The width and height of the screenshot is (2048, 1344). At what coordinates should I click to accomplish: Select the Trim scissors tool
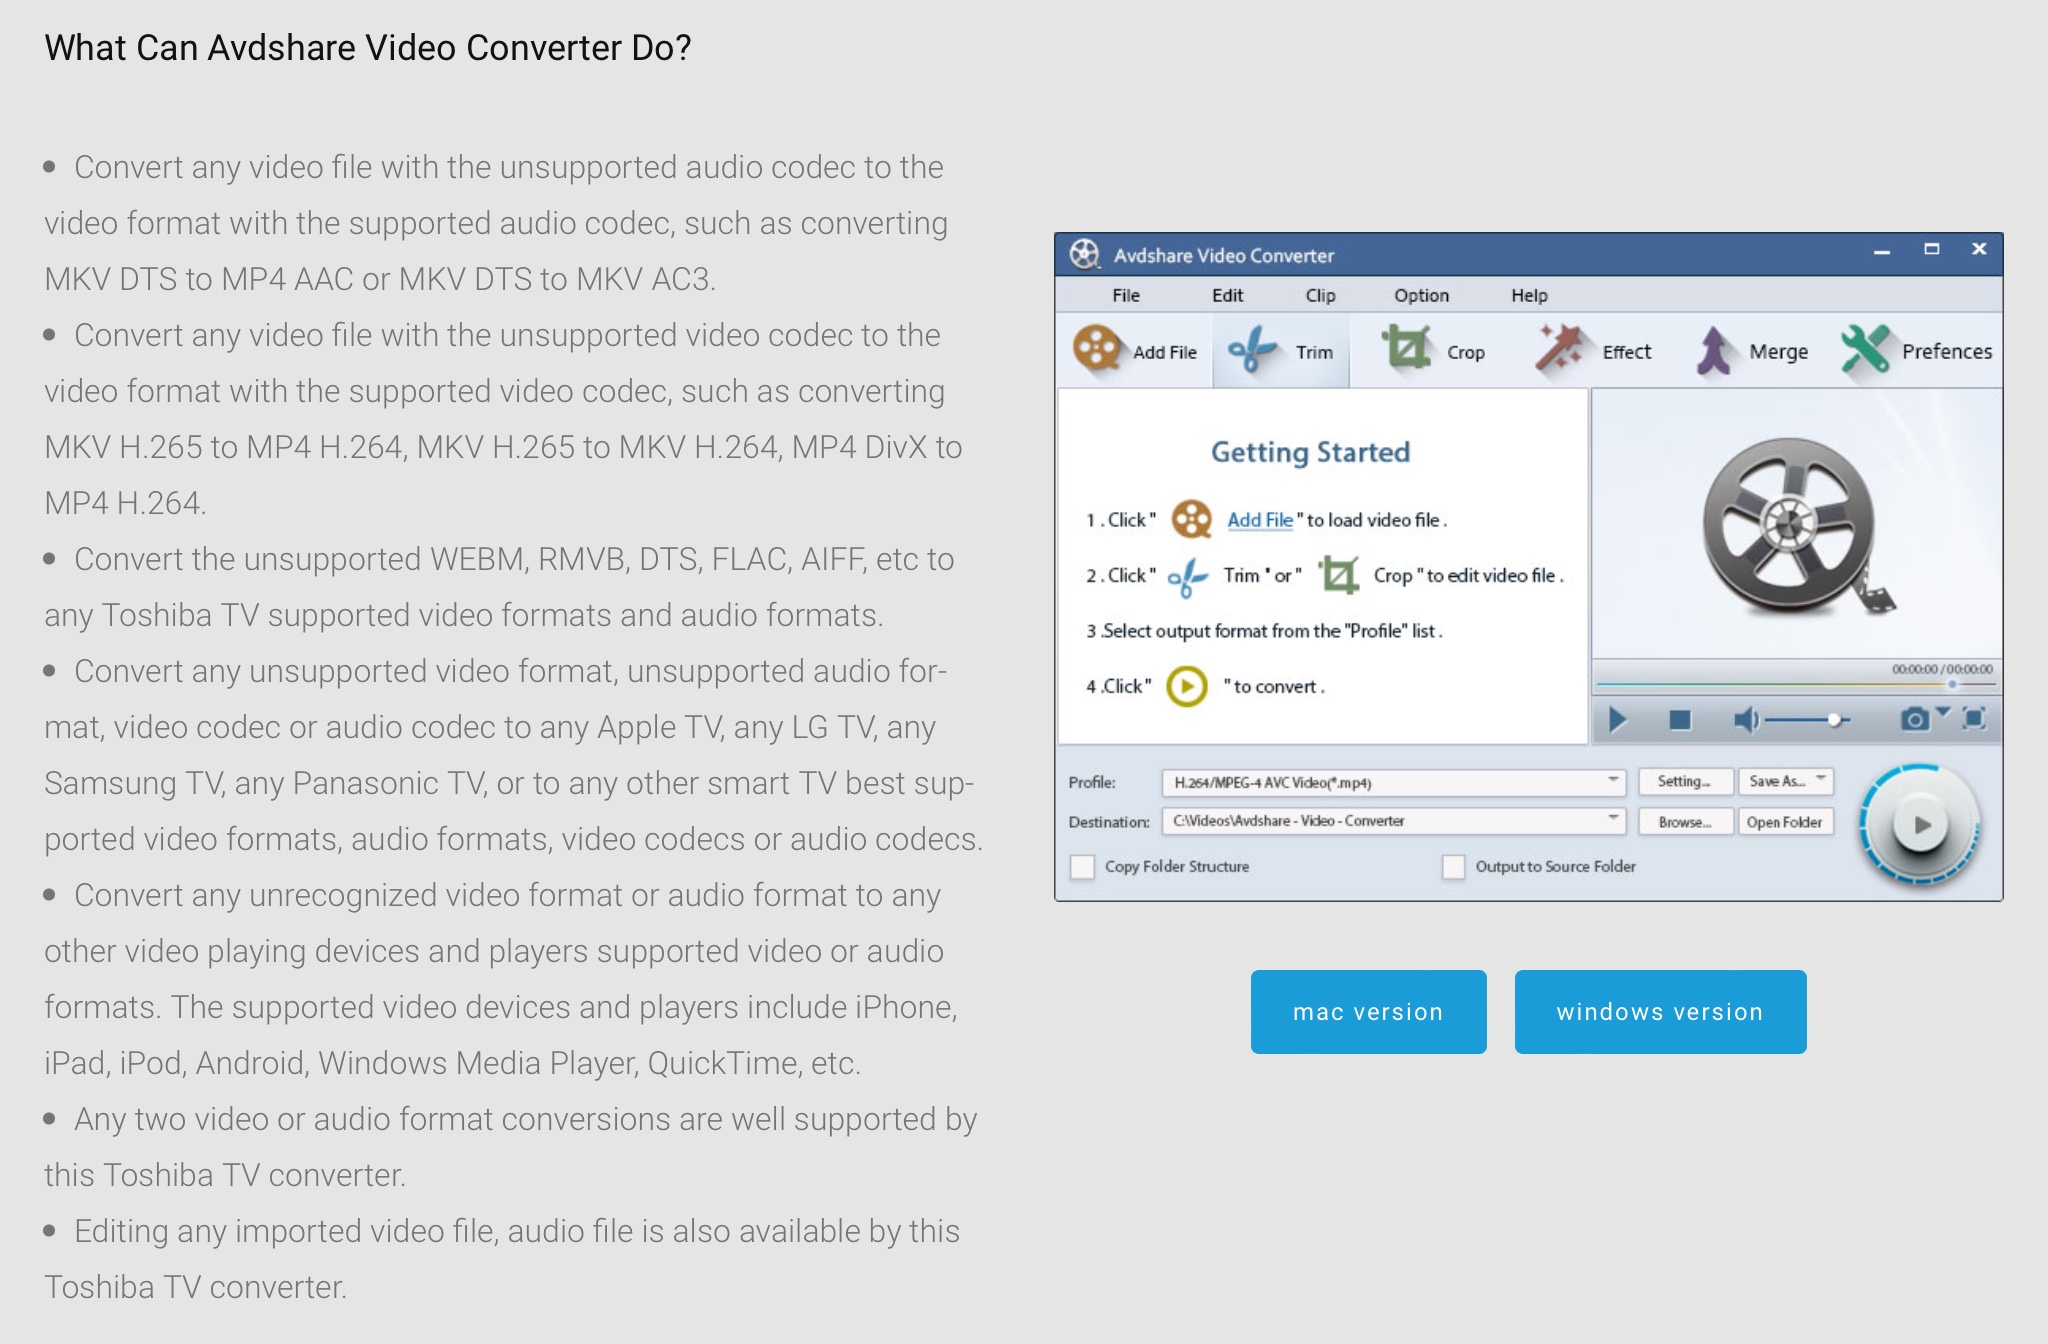tap(1252, 351)
